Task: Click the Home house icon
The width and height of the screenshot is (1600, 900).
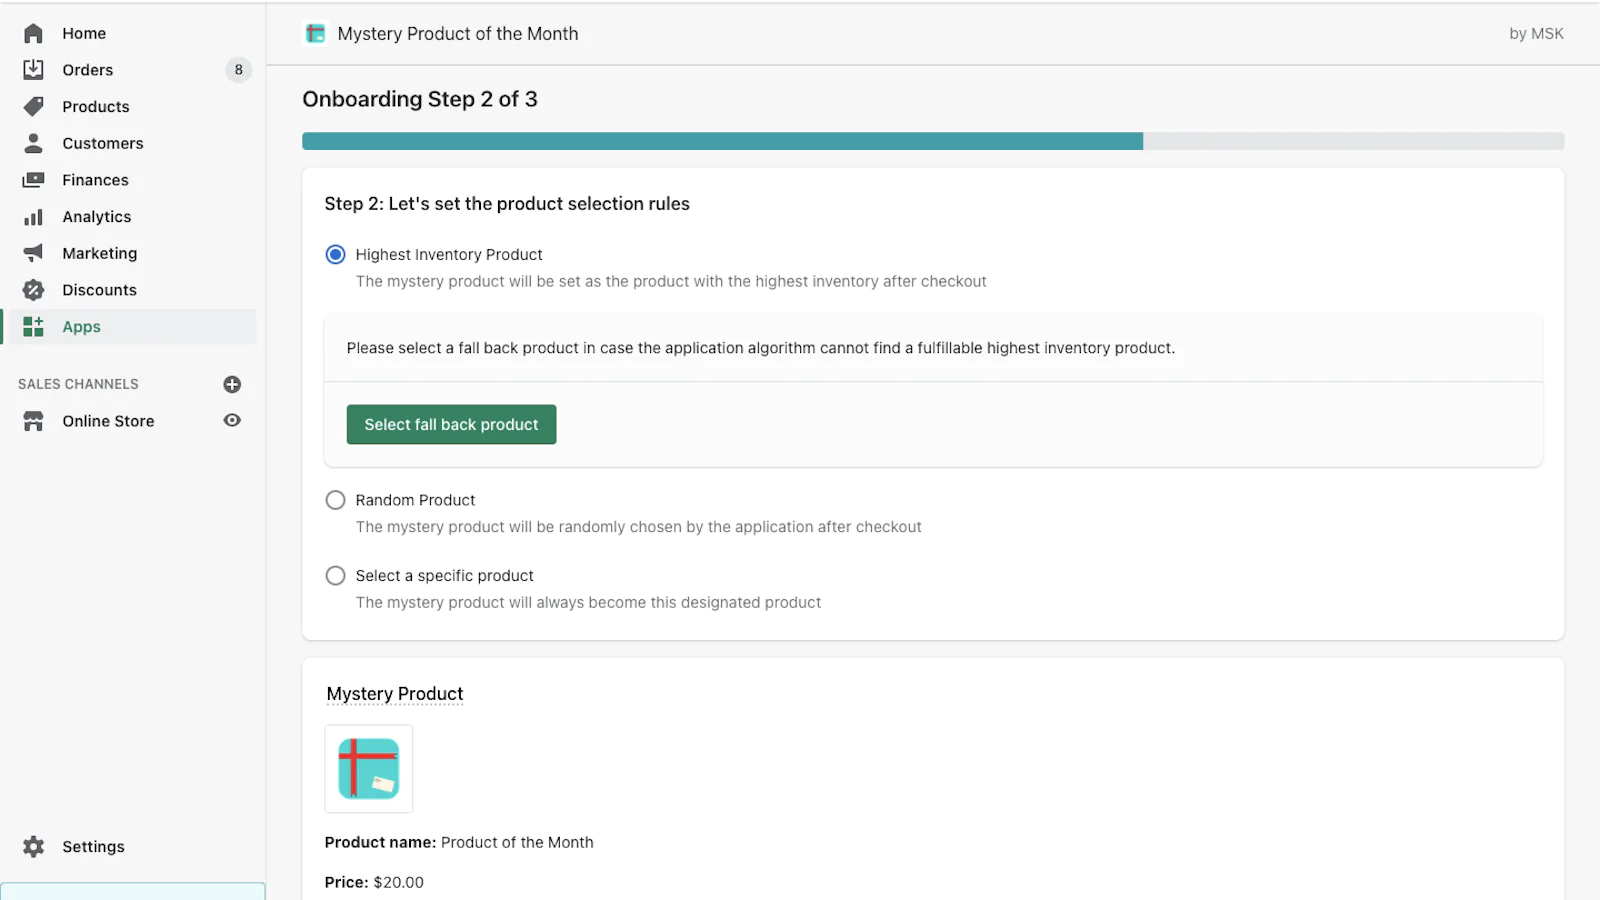Action: click(33, 34)
